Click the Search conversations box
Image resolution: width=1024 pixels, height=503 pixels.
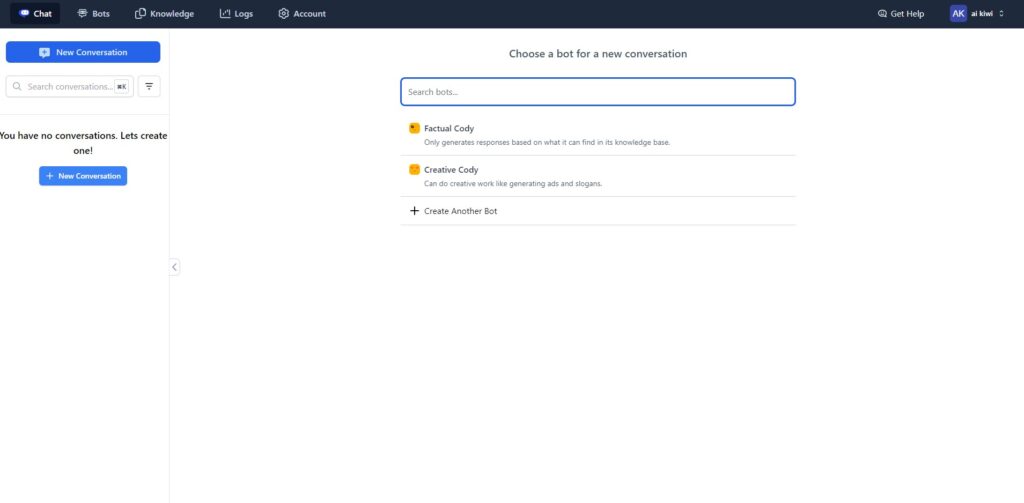pyautogui.click(x=70, y=86)
